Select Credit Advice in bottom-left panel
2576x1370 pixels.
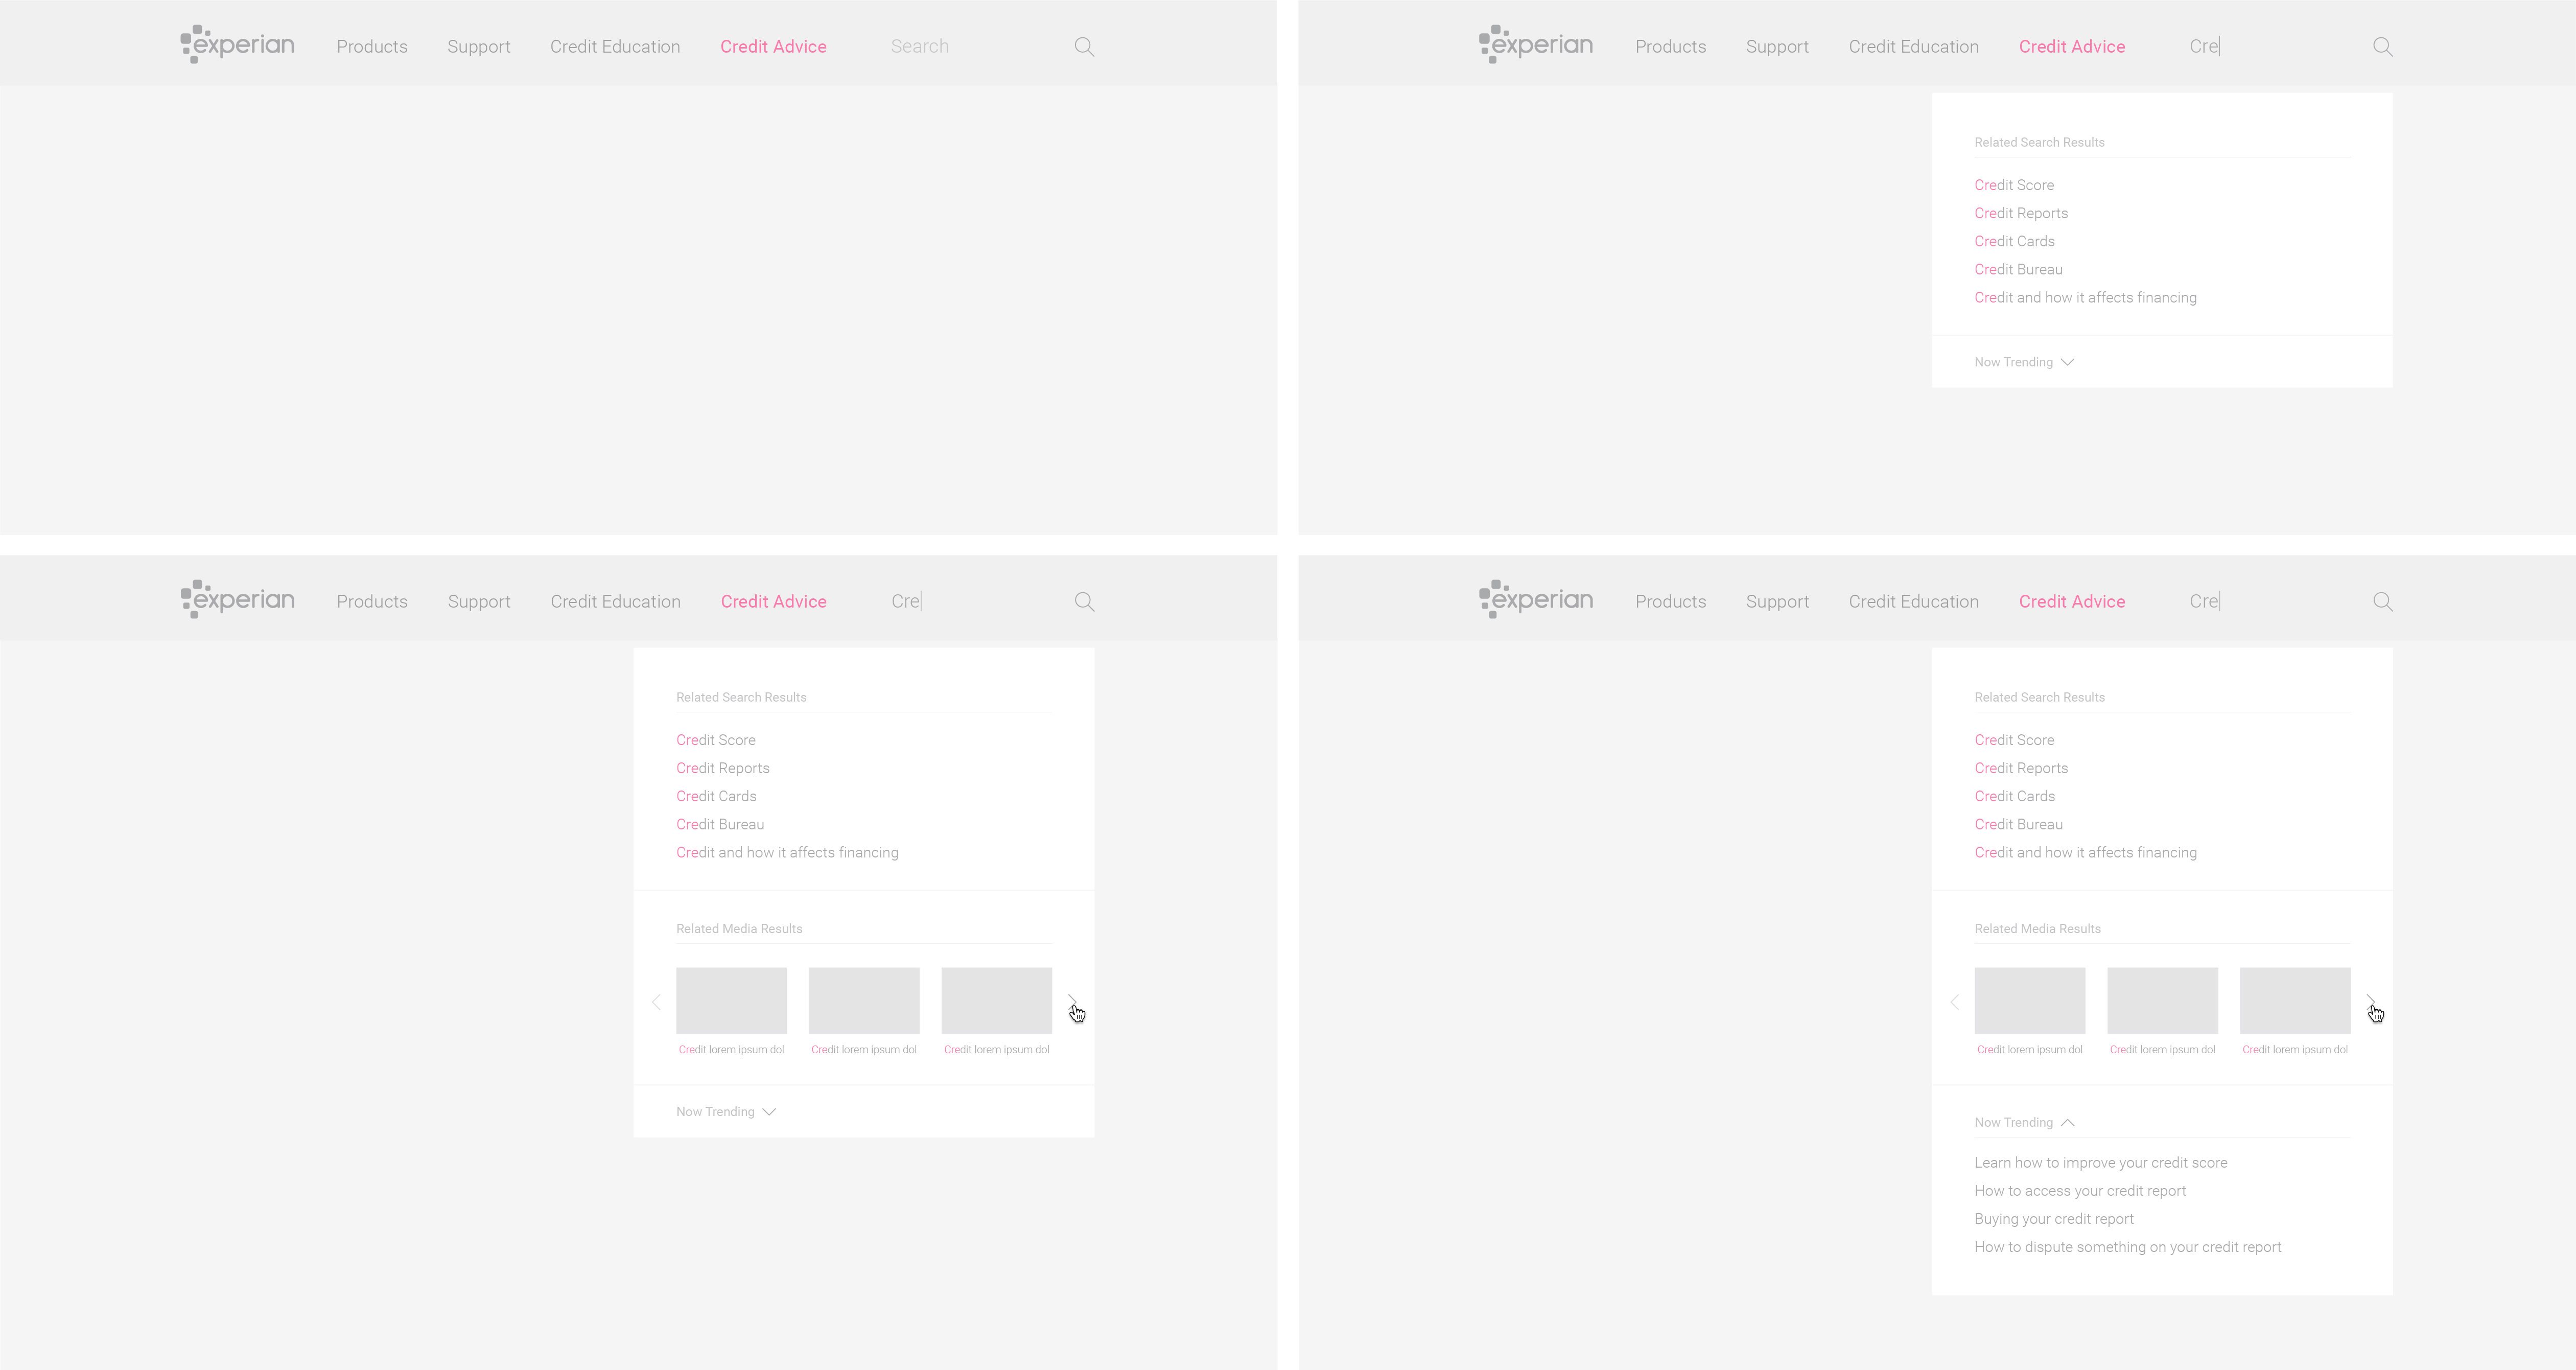coord(773,602)
